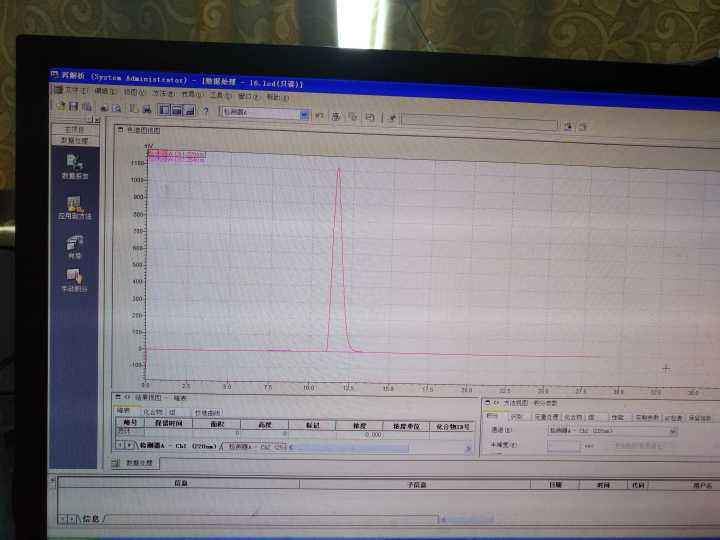Click the results table horizontal scrollbar

coord(381,448)
